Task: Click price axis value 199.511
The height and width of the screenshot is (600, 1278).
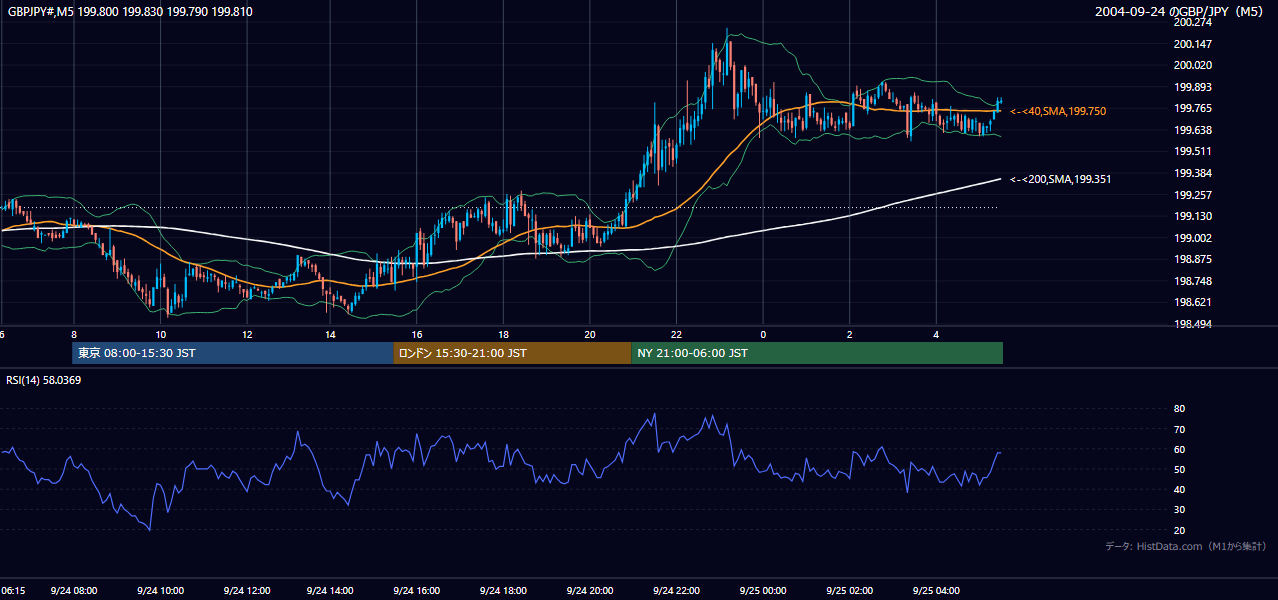Action: click(1193, 151)
